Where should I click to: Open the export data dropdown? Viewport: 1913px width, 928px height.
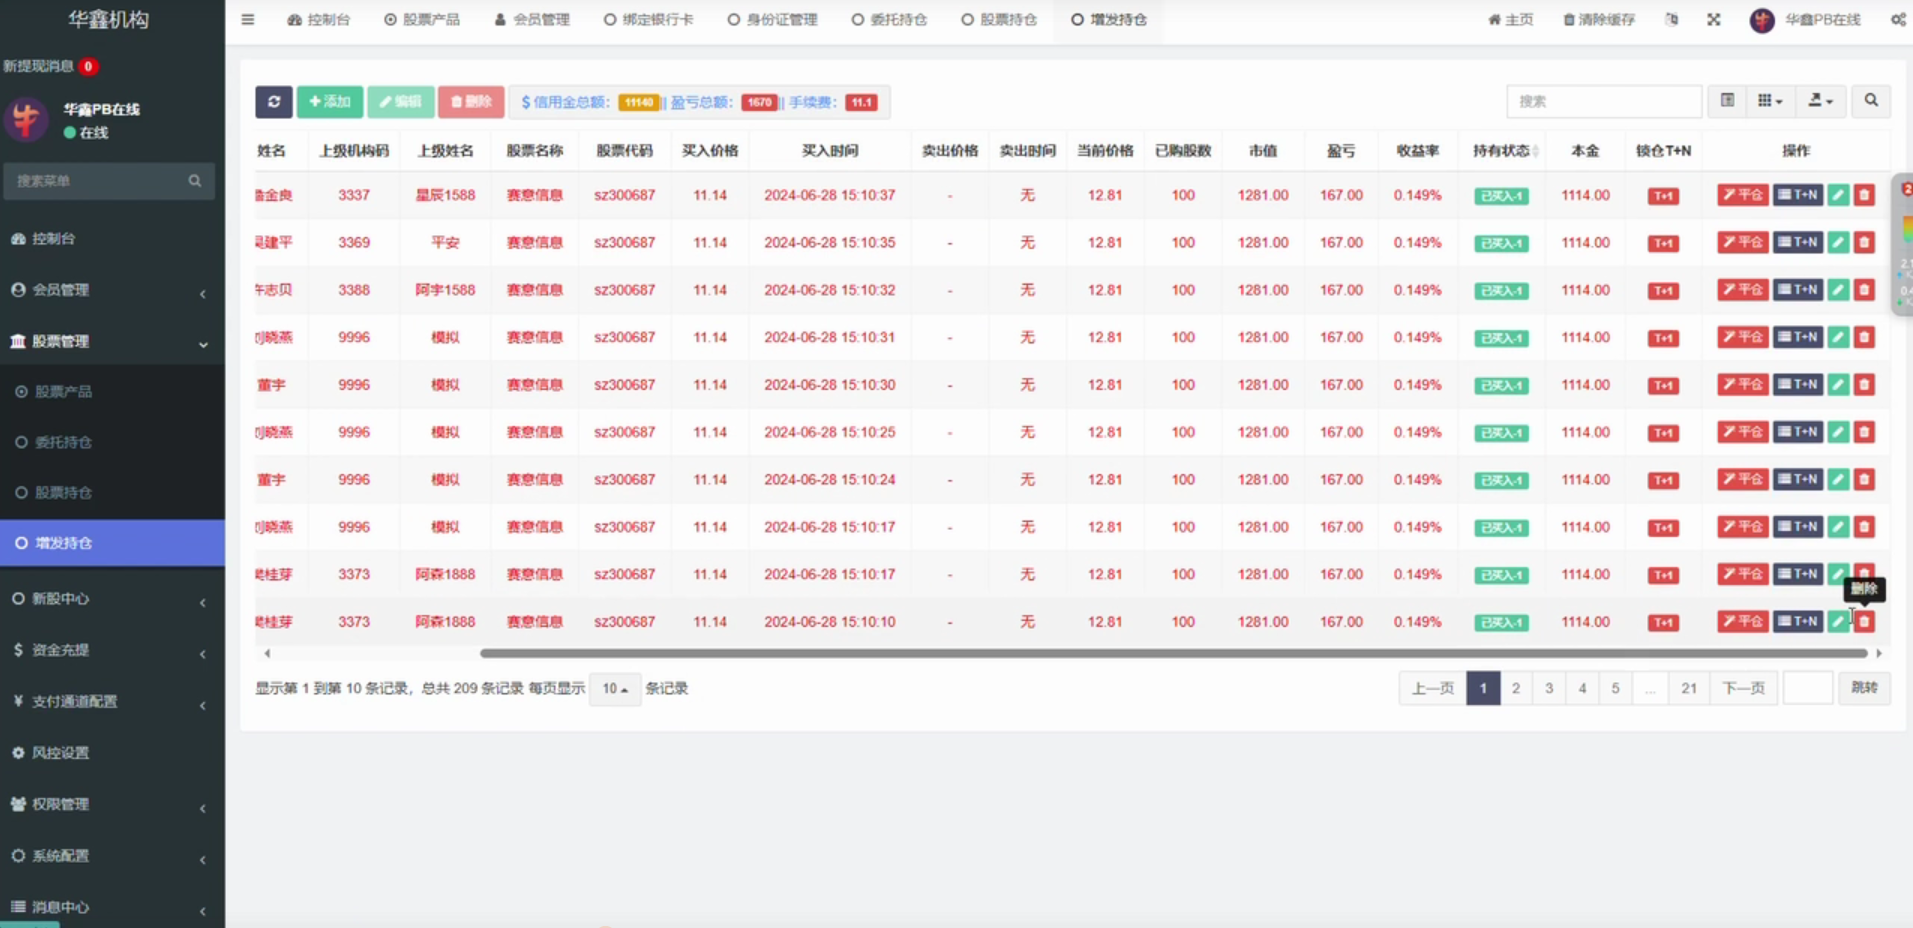pos(1820,101)
